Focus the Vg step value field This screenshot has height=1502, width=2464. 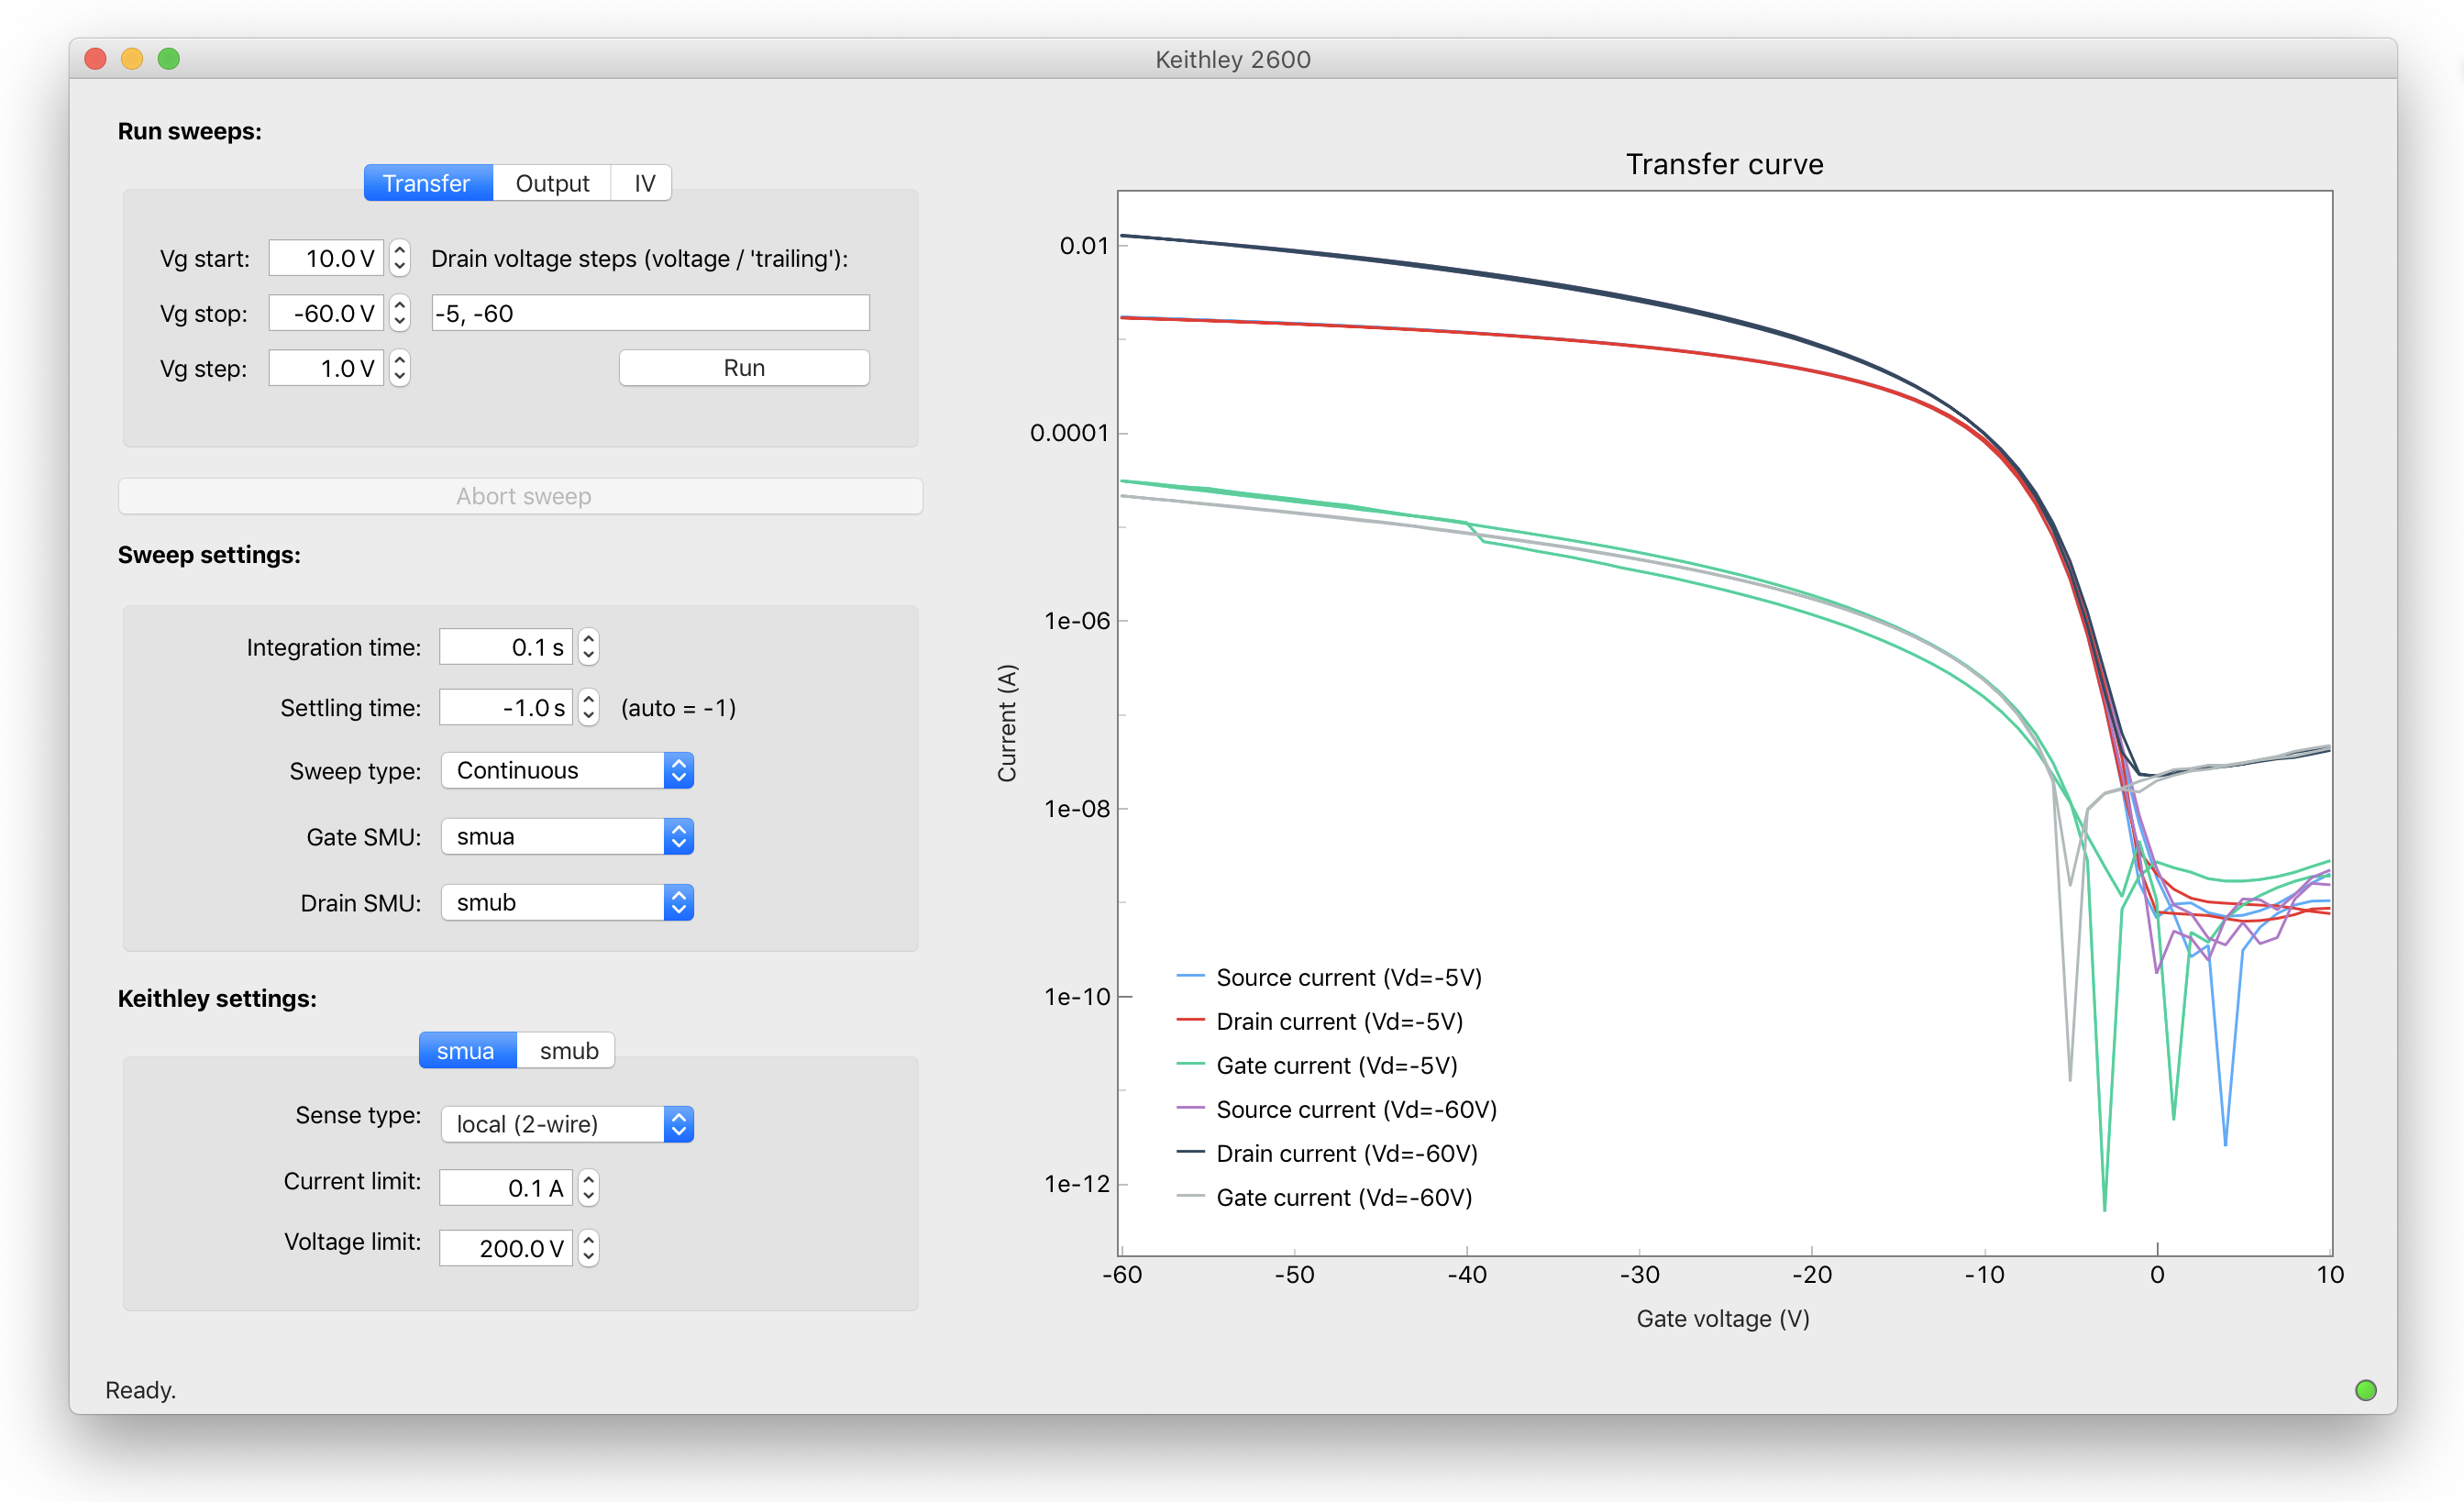326,368
